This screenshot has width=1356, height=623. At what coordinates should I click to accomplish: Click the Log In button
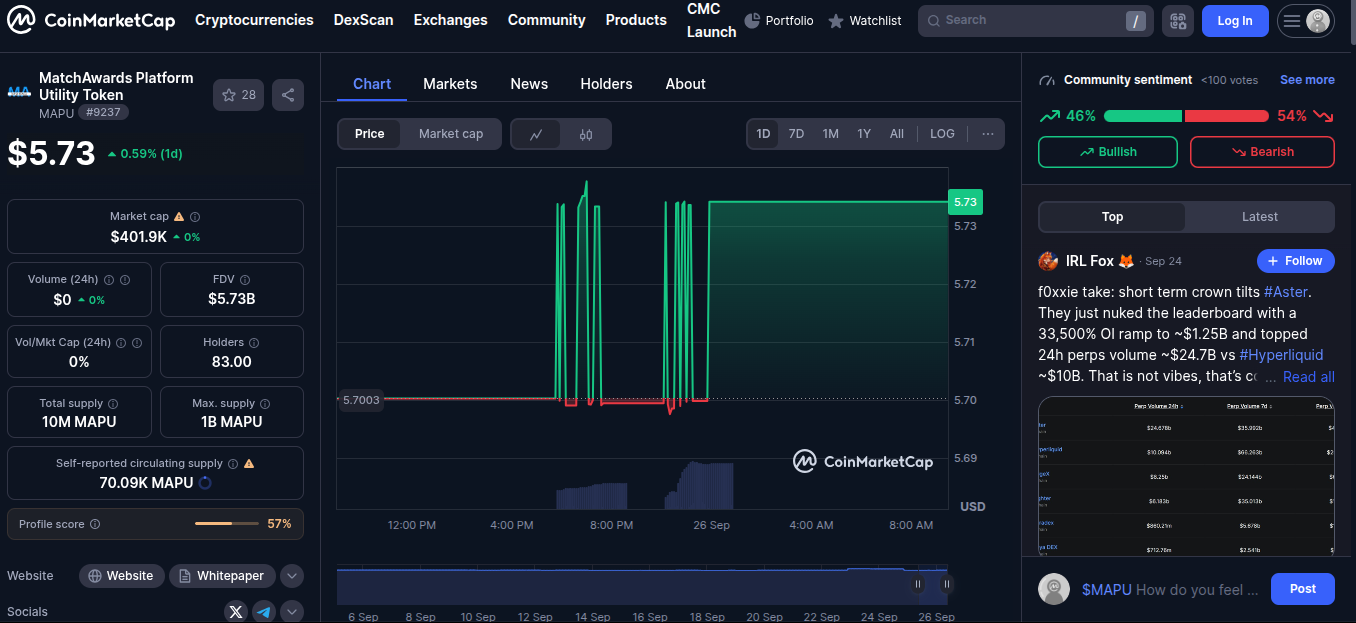[x=1234, y=21]
